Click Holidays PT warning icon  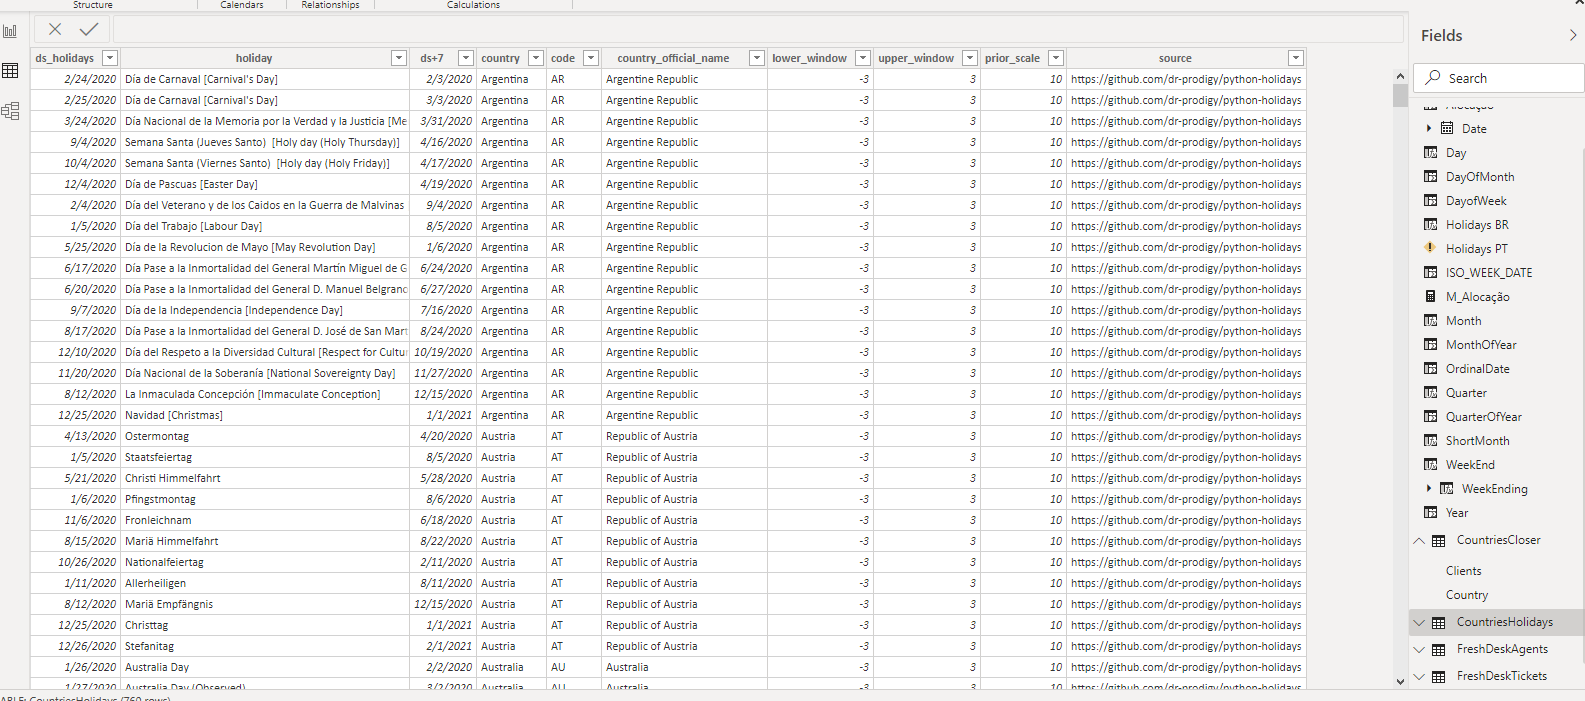pos(1431,248)
